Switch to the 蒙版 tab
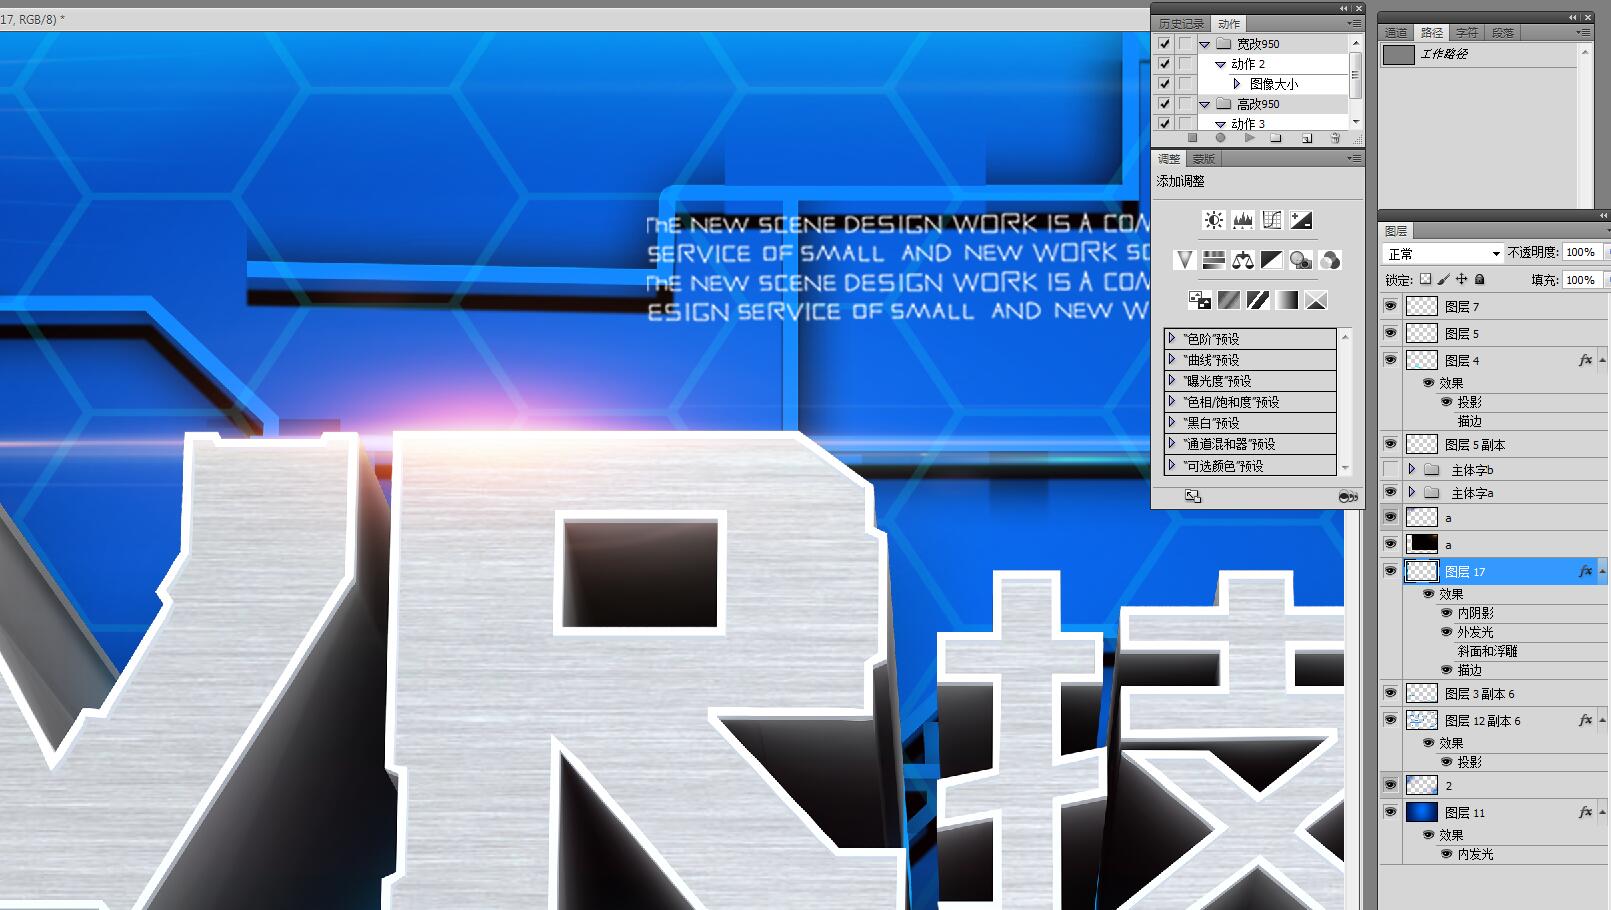The width and height of the screenshot is (1611, 910). [1203, 159]
